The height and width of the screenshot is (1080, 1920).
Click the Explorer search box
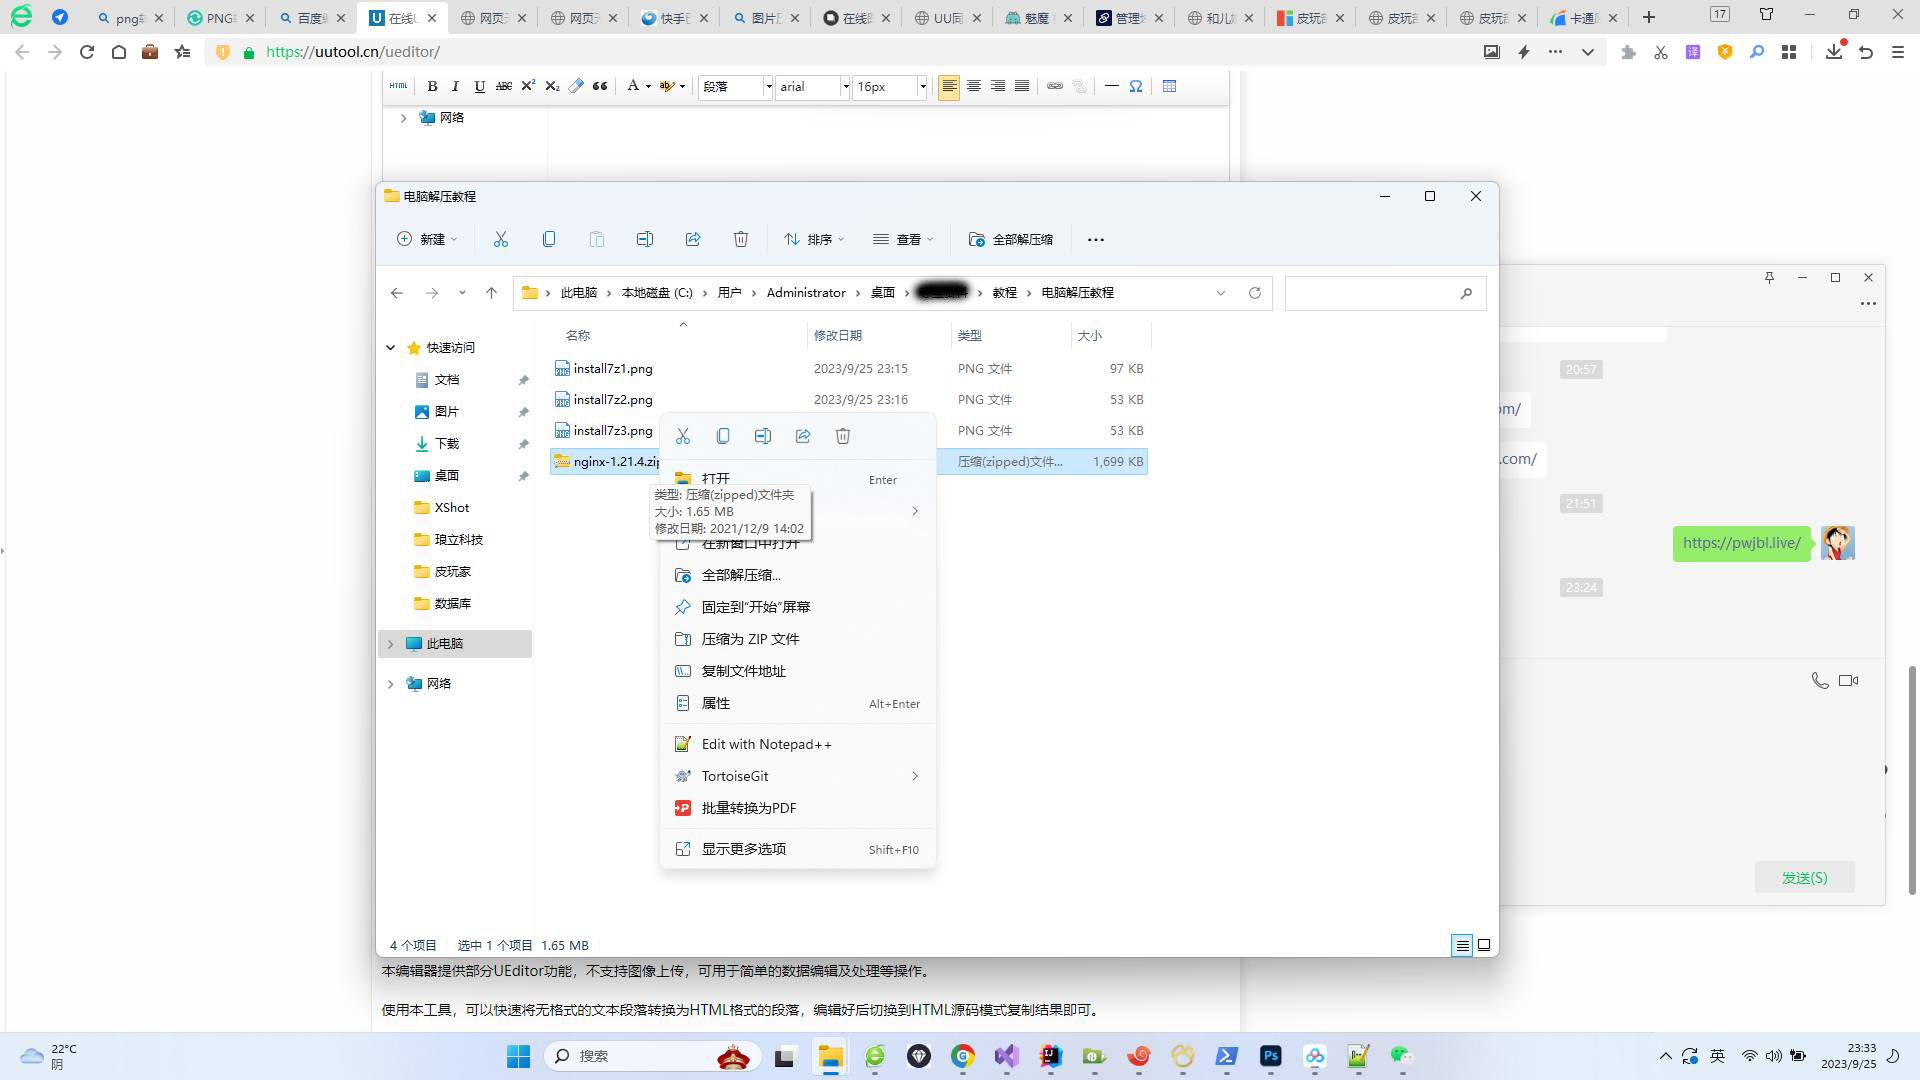click(x=1385, y=293)
